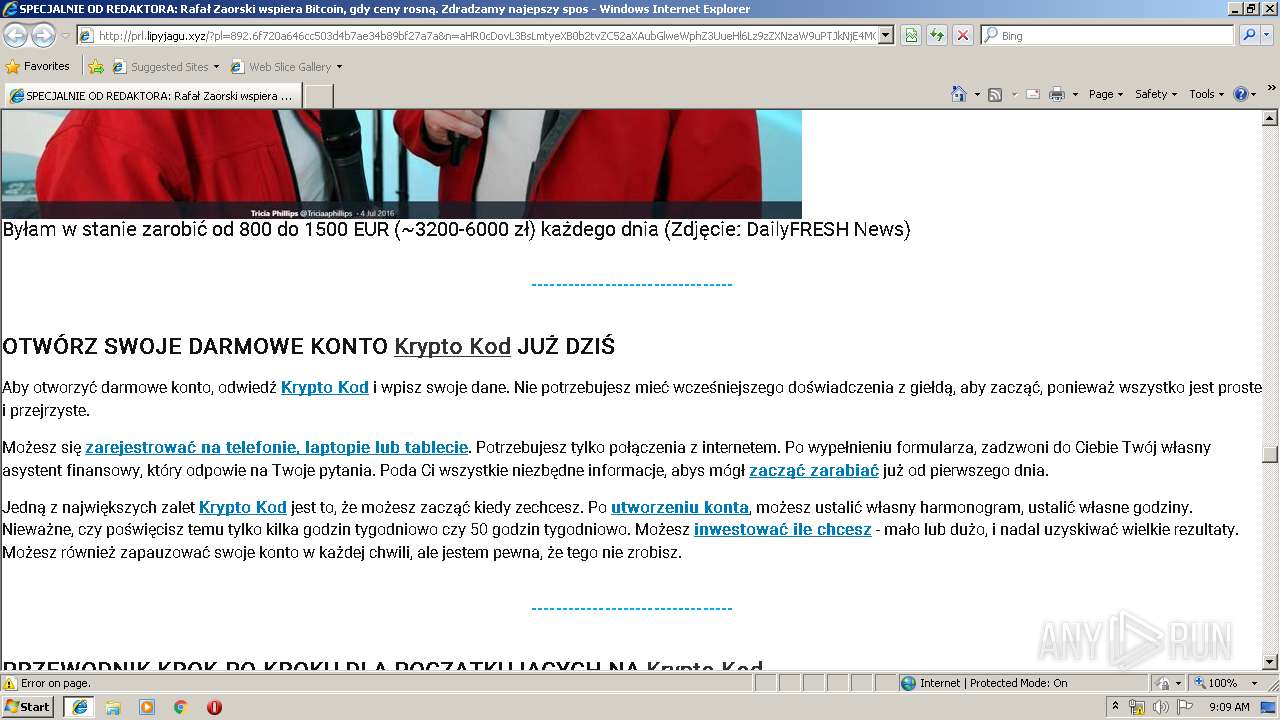Image resolution: width=1280 pixels, height=720 pixels.
Task: Refresh the page with green arrows icon
Action: tap(937, 35)
